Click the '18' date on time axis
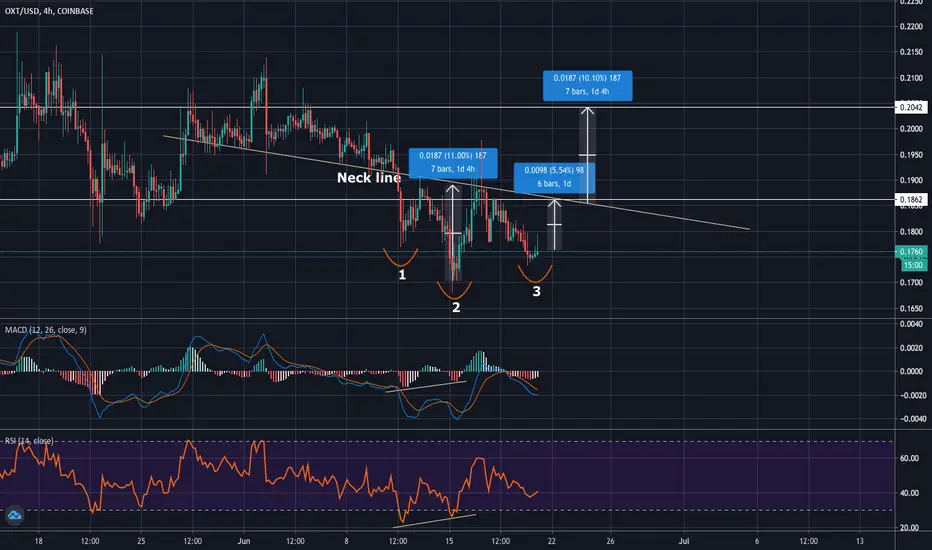Viewport: 932px width, 550px height. click(39, 541)
